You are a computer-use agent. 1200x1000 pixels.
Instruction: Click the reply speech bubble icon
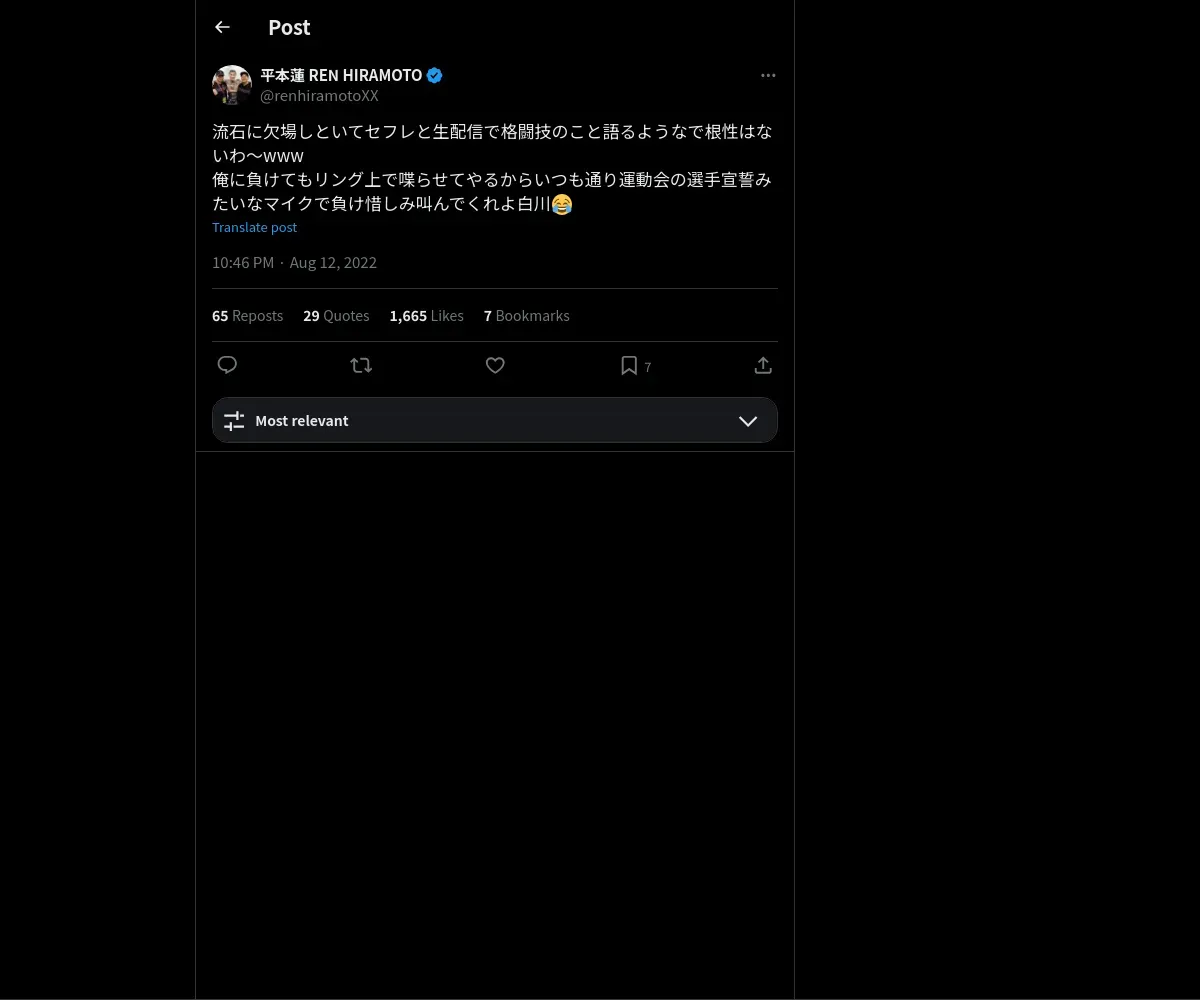pyautogui.click(x=227, y=365)
